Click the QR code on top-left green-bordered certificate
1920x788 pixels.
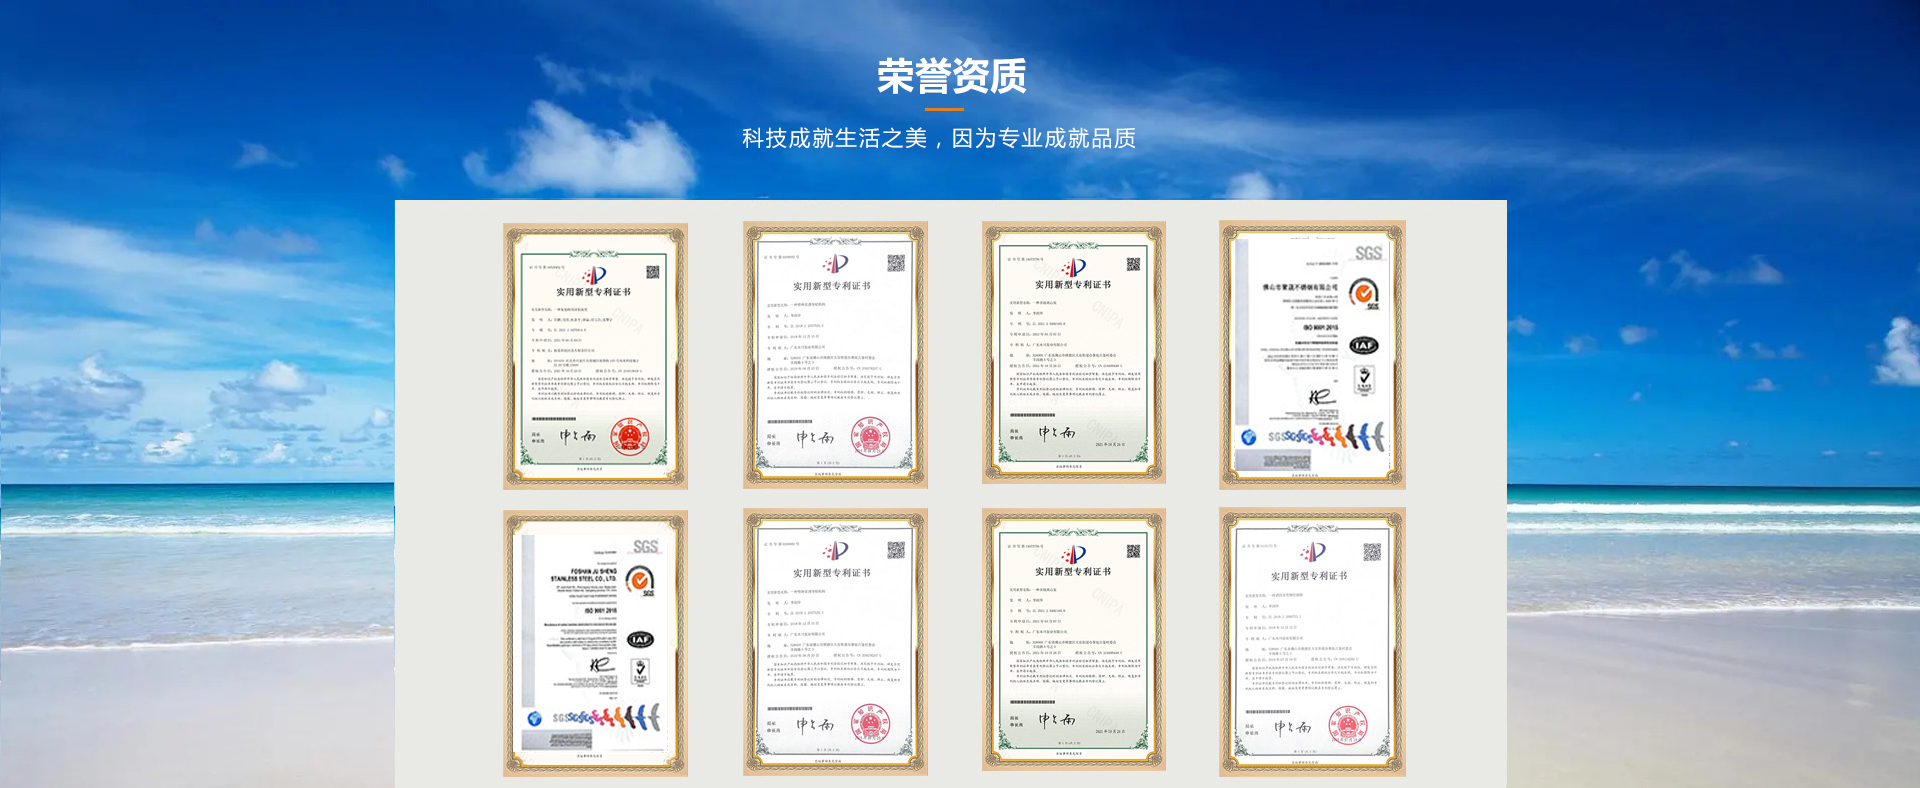(x=653, y=272)
